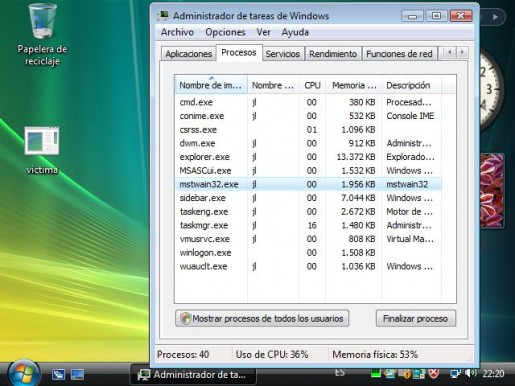Sort by Nombre de imagen column header
The image size is (515, 386).
point(211,85)
